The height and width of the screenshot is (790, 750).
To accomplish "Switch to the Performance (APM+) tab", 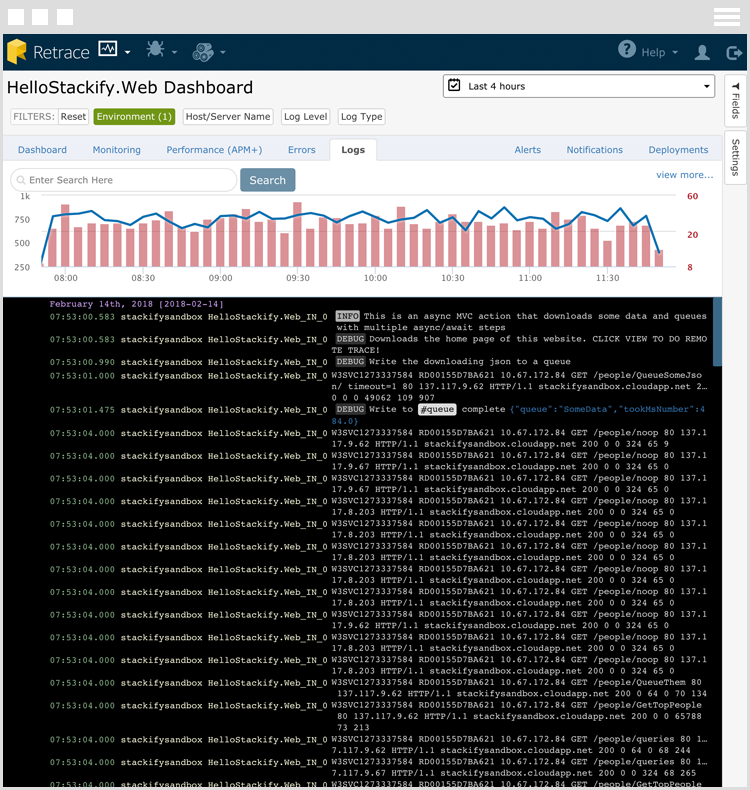I will pos(214,150).
